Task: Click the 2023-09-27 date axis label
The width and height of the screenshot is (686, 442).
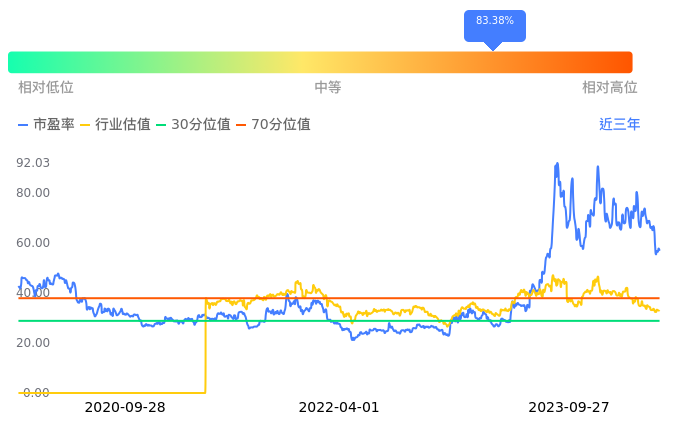Action: point(568,408)
